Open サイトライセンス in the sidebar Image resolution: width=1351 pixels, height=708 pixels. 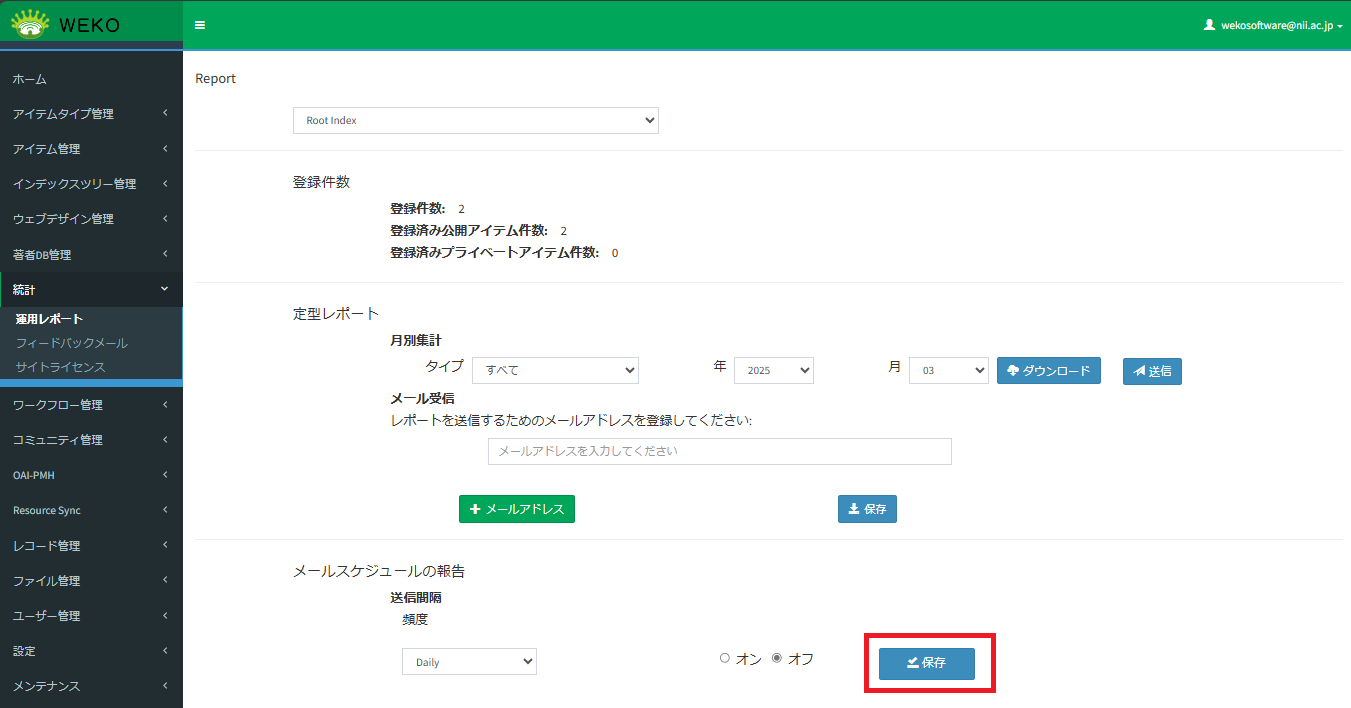pos(60,367)
